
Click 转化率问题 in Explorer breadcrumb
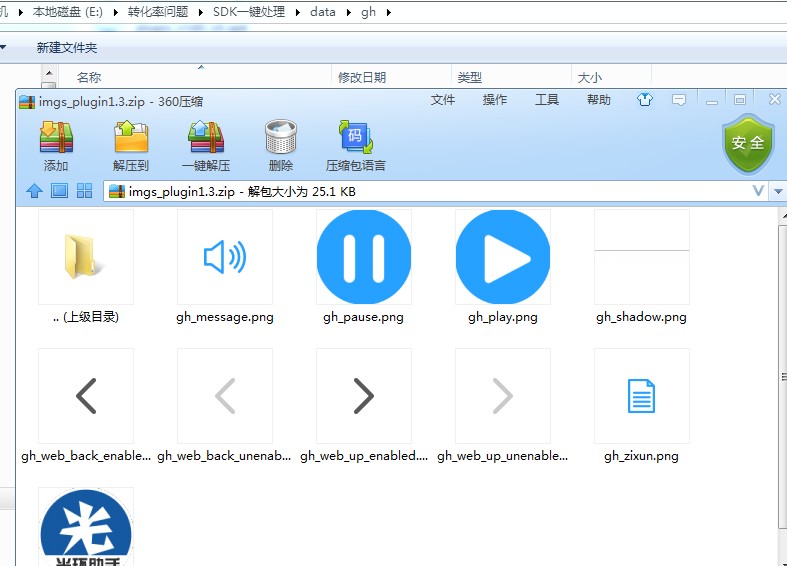(158, 12)
